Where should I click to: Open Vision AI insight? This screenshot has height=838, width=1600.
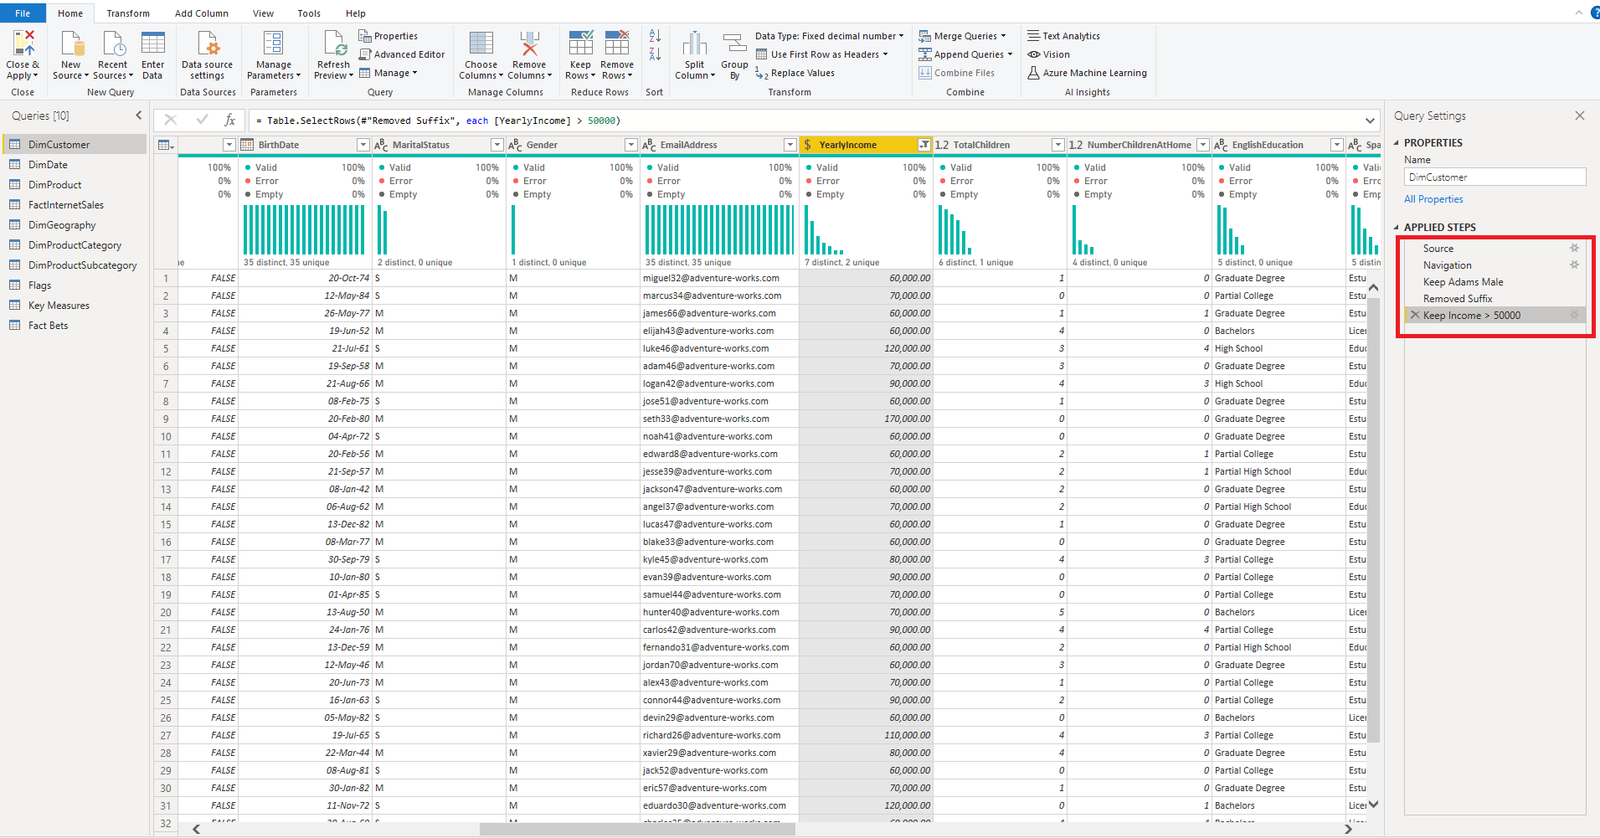tap(1048, 55)
